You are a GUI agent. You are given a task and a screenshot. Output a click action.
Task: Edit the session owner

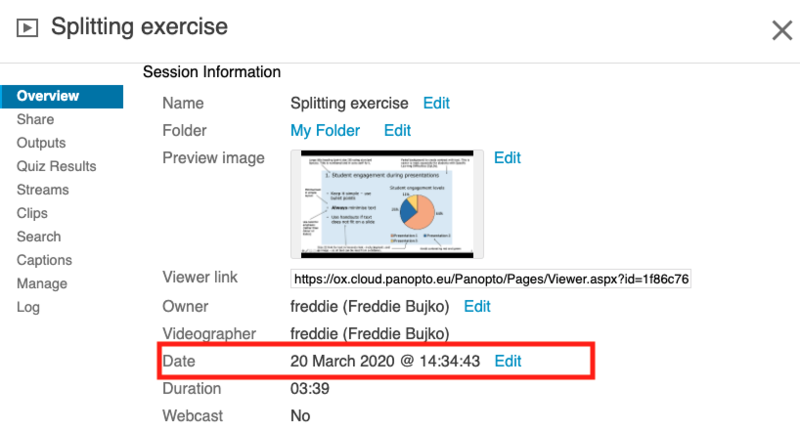pyautogui.click(x=477, y=306)
